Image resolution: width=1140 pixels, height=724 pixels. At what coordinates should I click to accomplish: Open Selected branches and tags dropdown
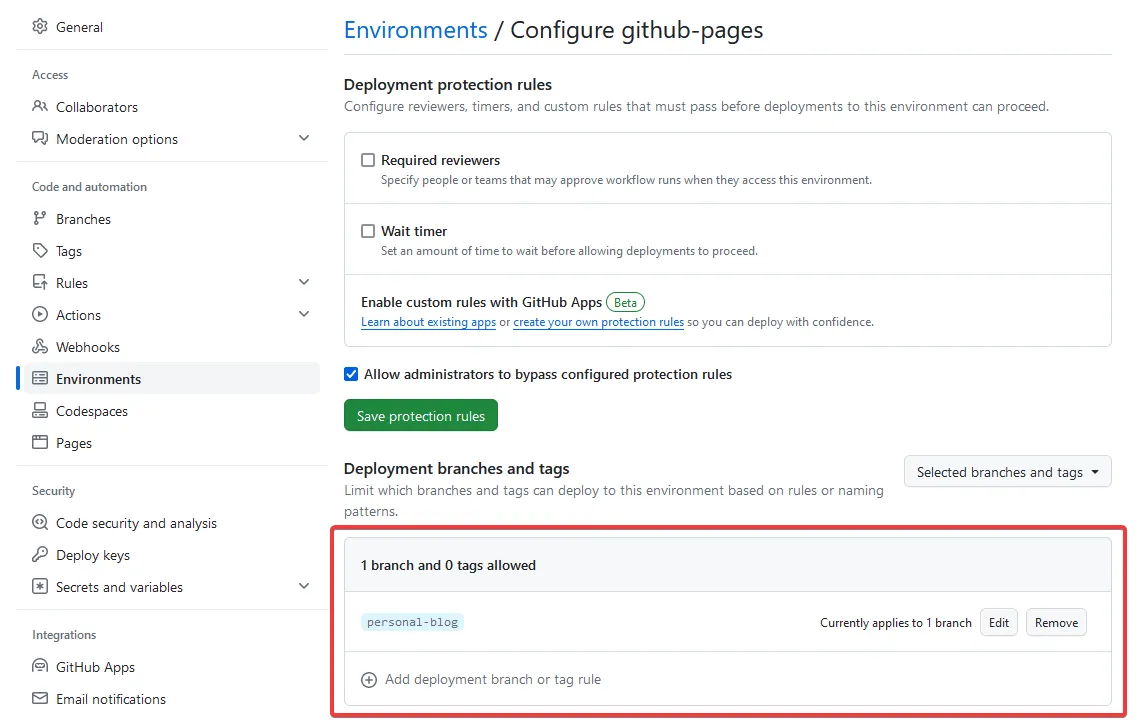(1008, 472)
